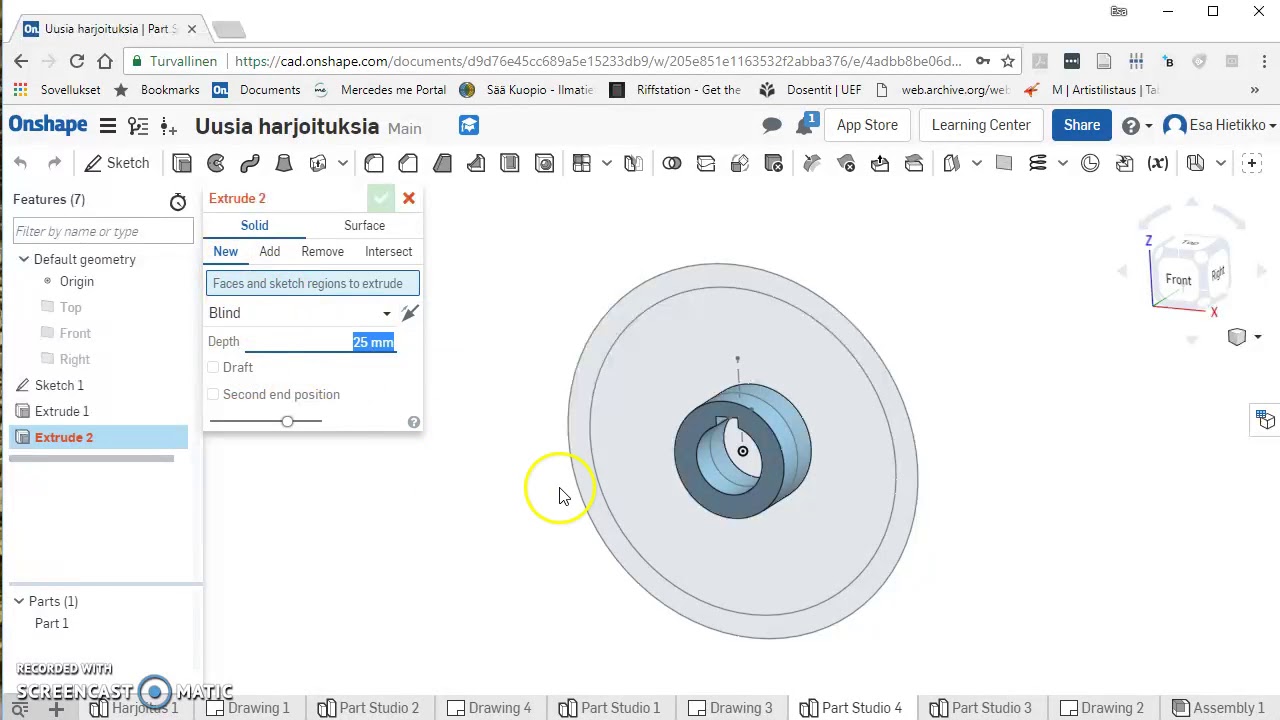Select the Boolean tool
The image size is (1280, 720).
(x=672, y=163)
